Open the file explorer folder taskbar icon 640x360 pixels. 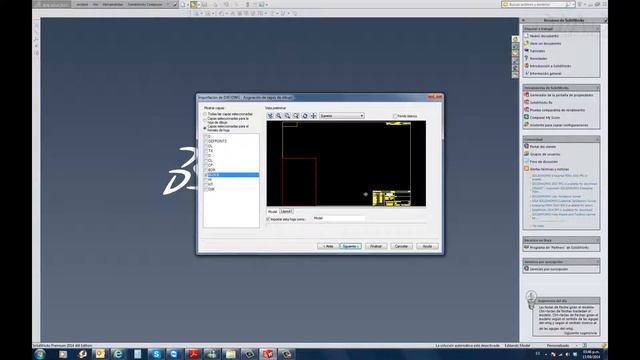tap(231, 354)
